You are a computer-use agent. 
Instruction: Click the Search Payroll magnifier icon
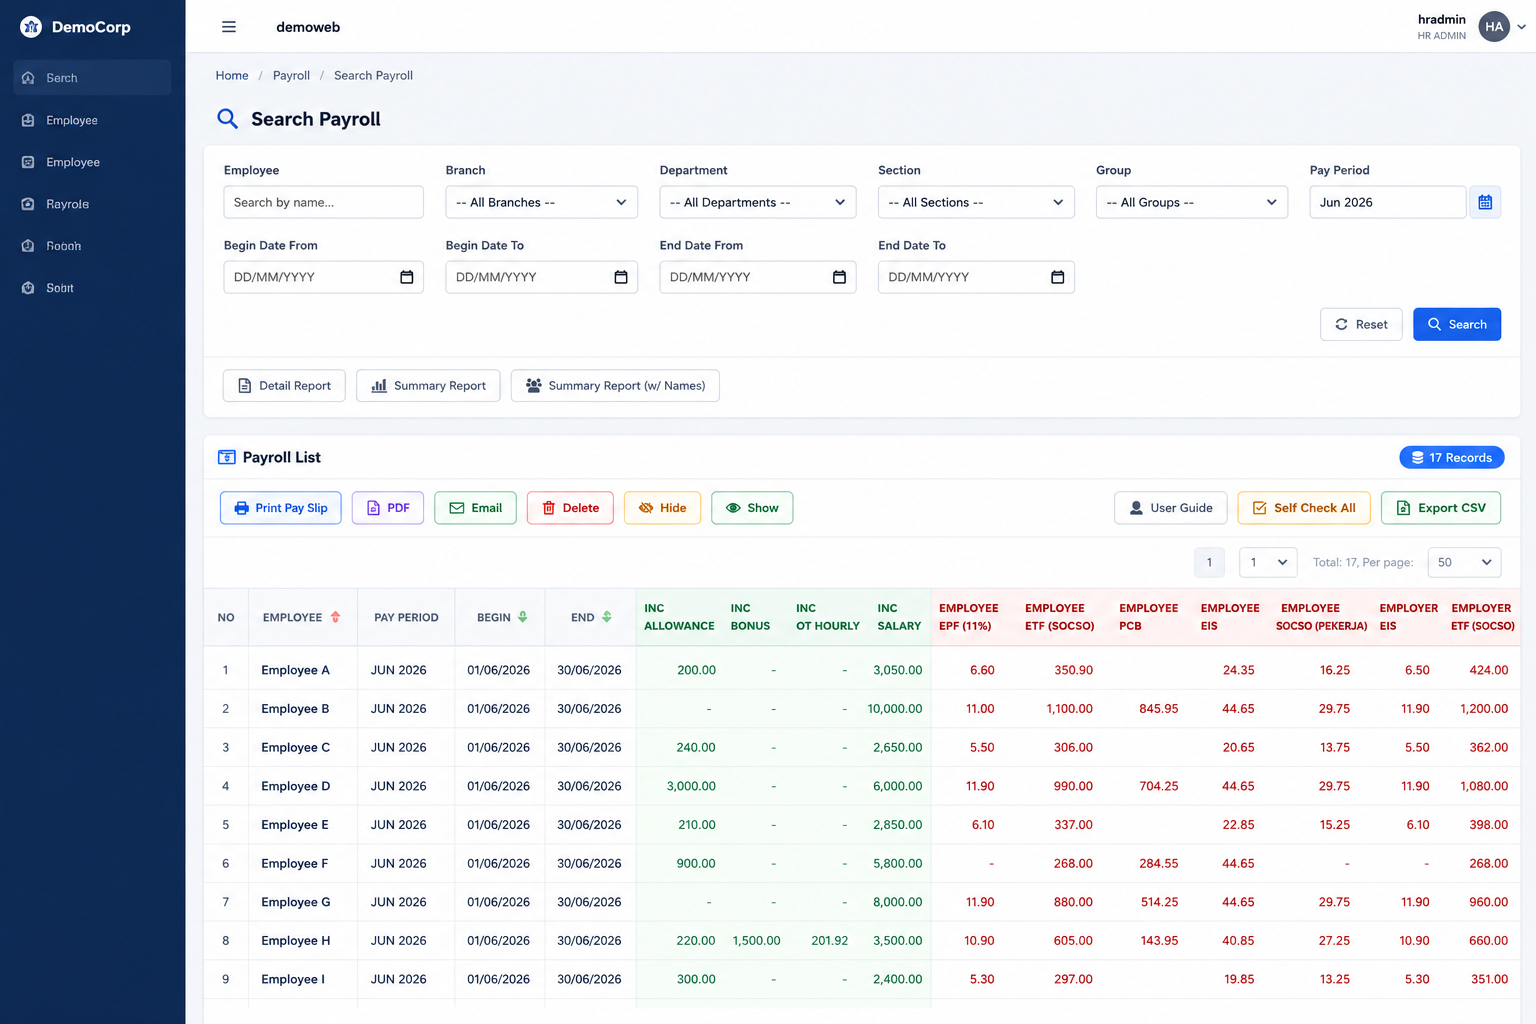tap(228, 119)
